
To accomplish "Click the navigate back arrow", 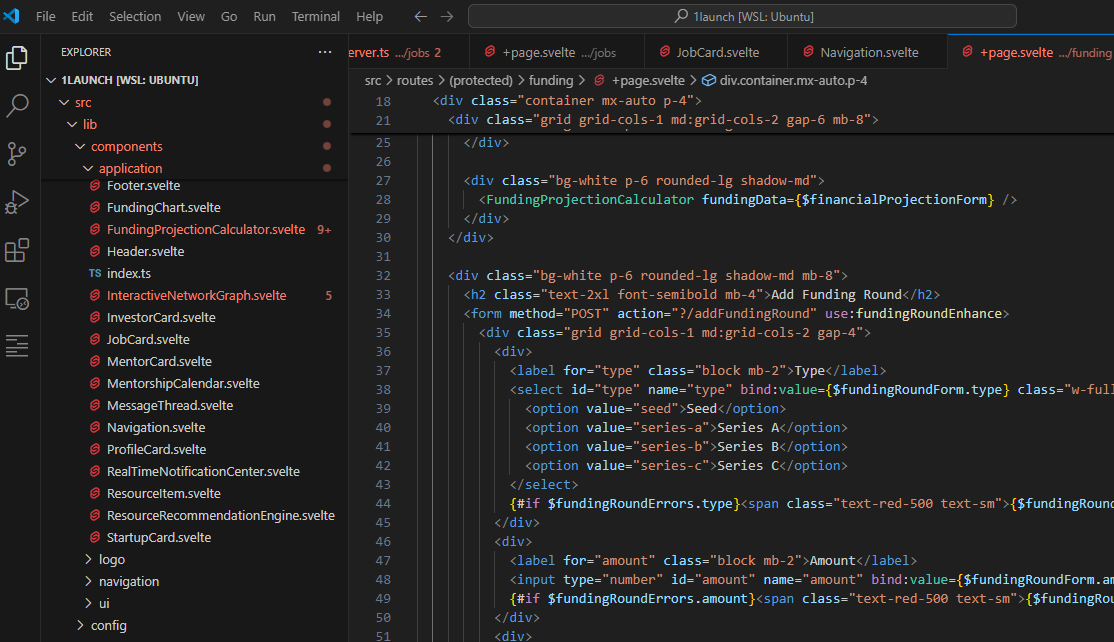I will click(420, 15).
